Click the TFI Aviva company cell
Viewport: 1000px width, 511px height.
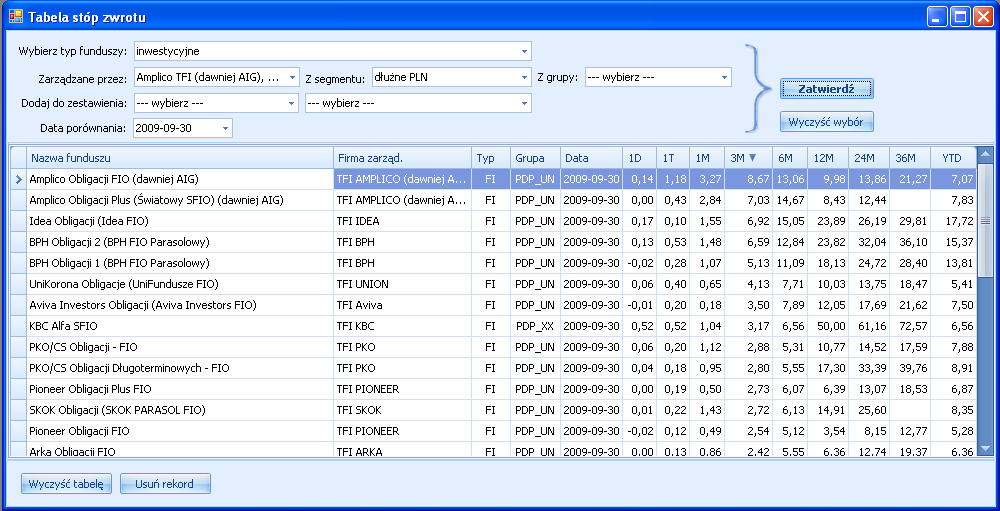click(402, 306)
